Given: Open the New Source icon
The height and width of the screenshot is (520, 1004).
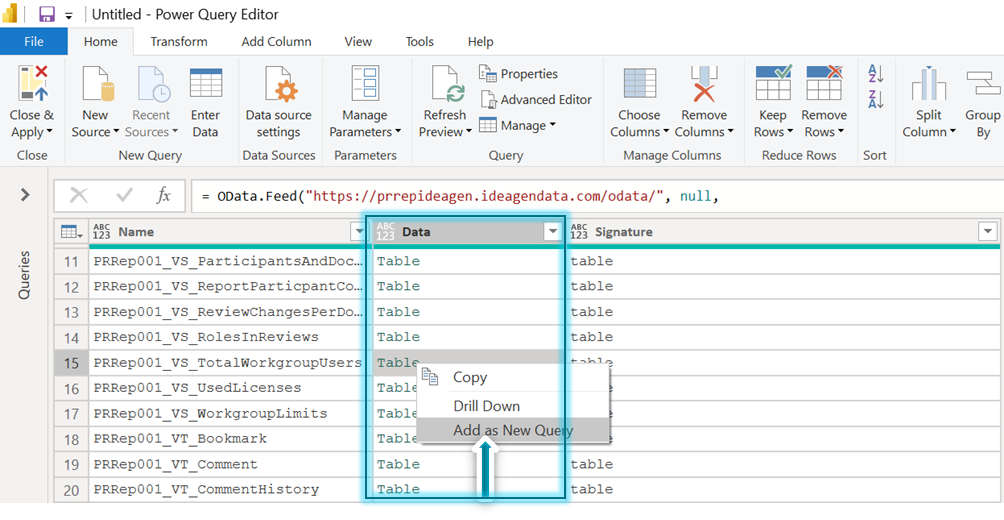Looking at the screenshot, I should click(97, 84).
